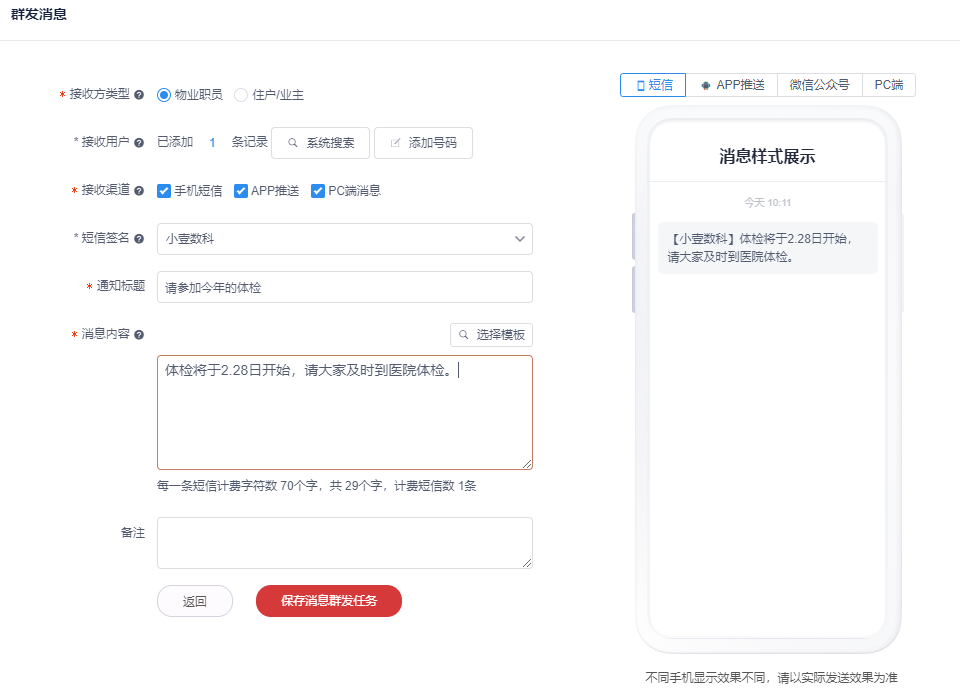Click help icon beside 接收用户

coord(139,143)
